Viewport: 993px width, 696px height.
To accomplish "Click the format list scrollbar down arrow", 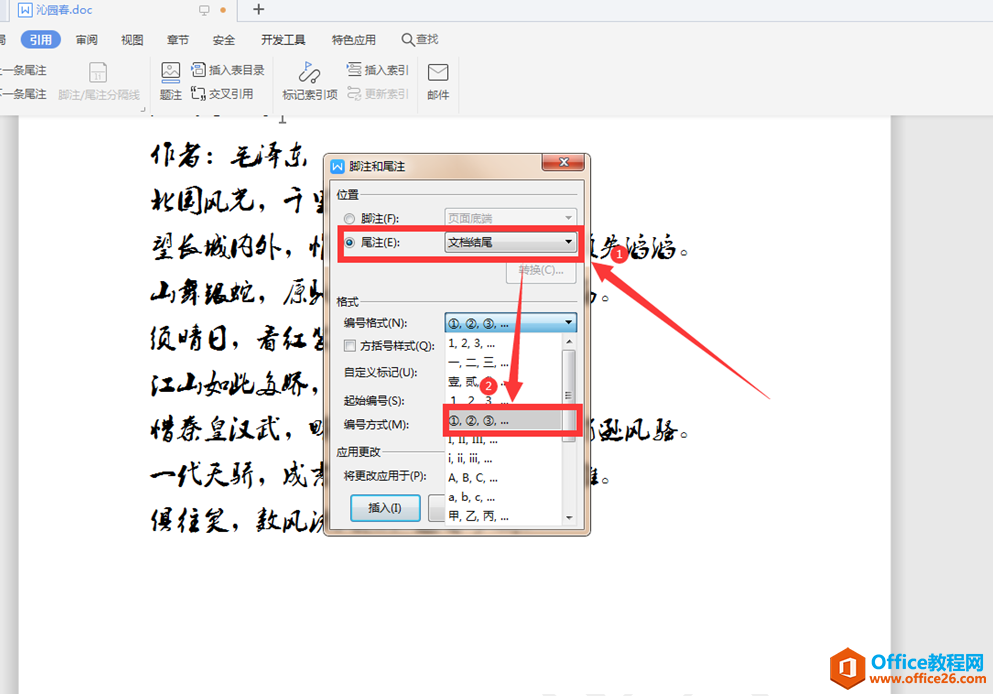I will pyautogui.click(x=569, y=517).
